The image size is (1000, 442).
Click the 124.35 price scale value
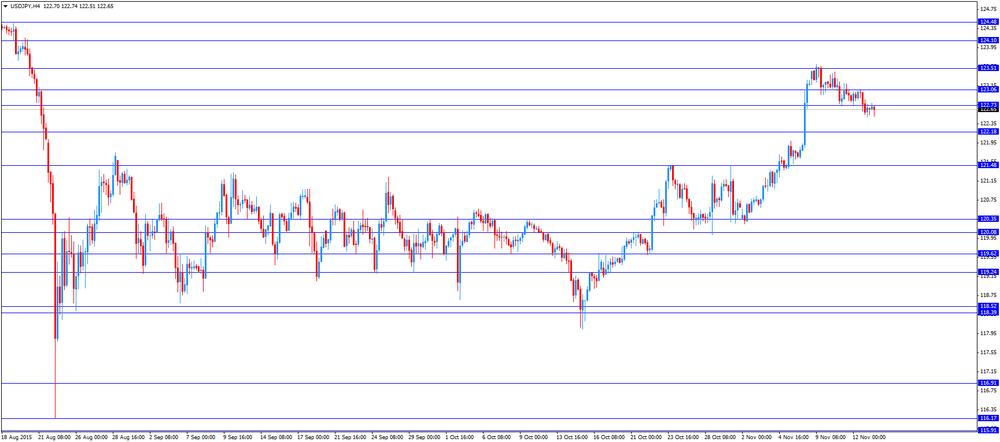(x=988, y=28)
